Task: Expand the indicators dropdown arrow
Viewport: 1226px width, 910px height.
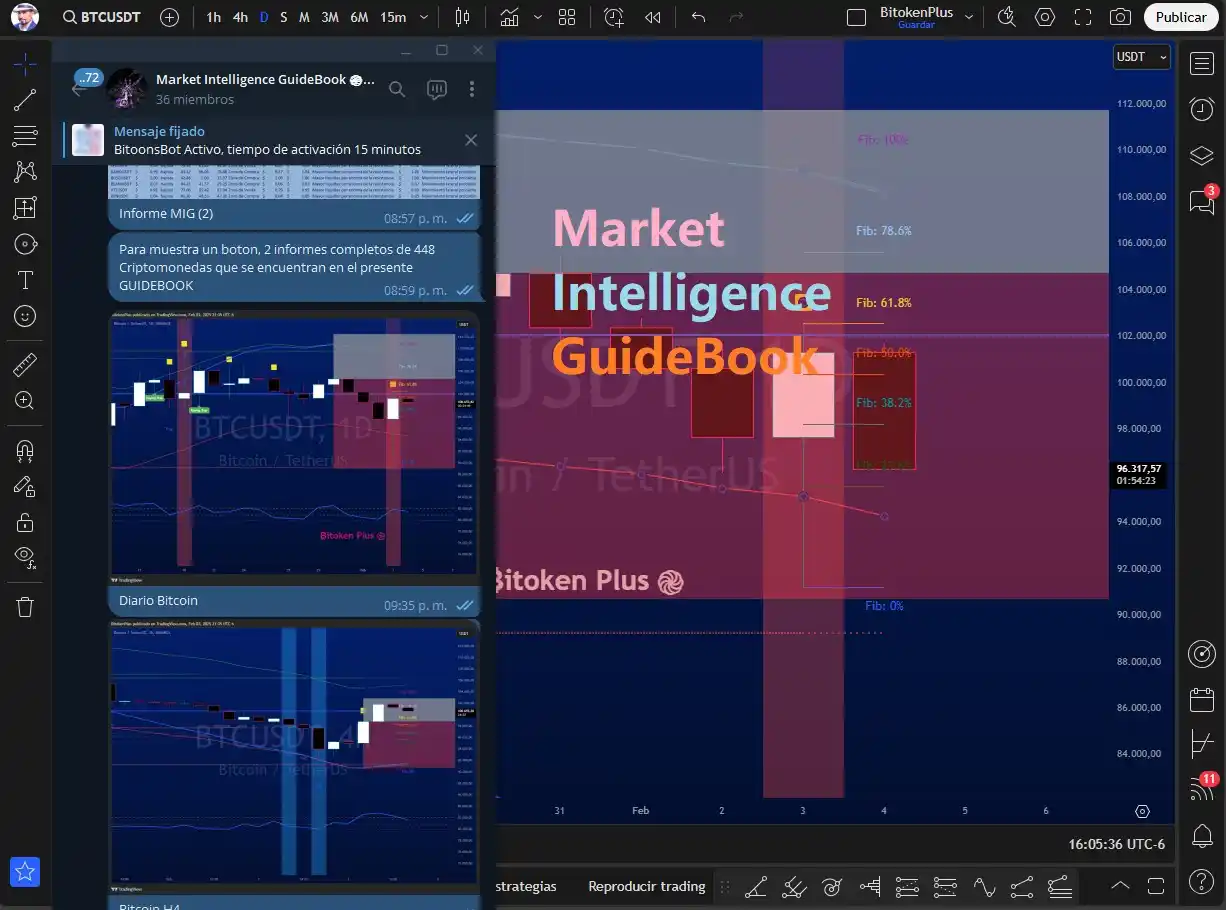Action: coord(538,17)
